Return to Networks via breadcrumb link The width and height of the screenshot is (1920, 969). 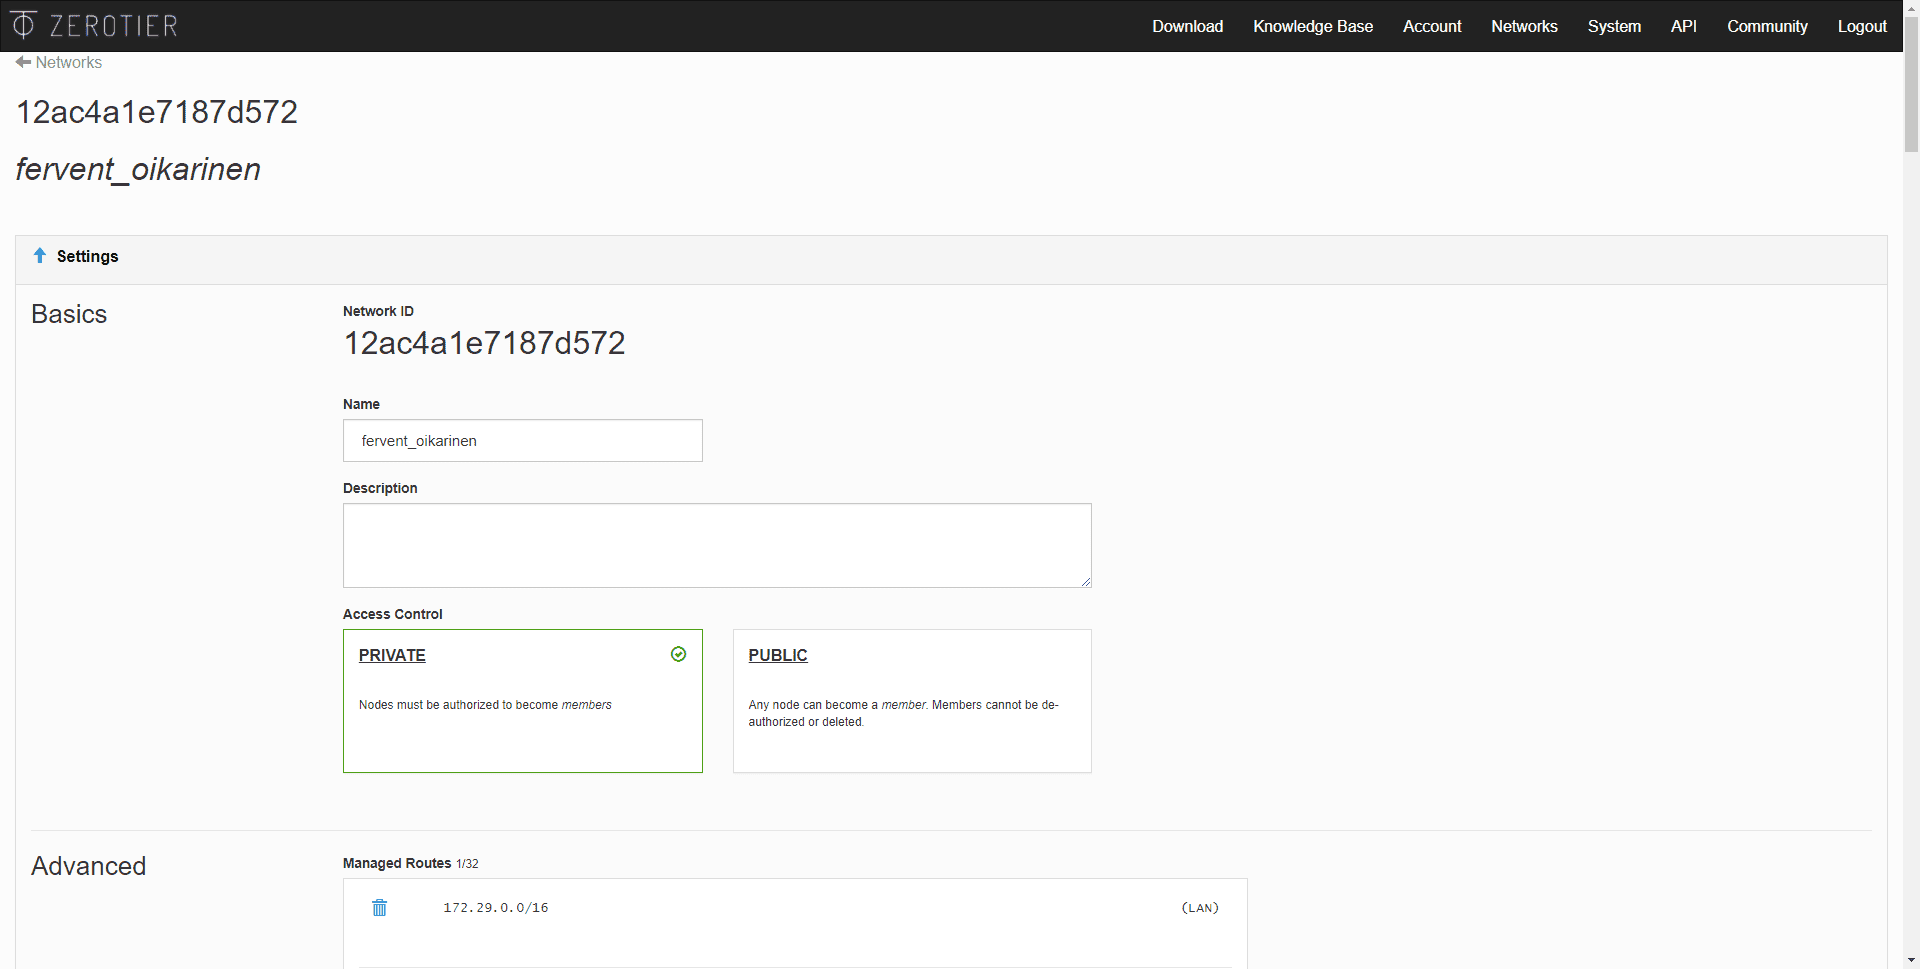pyautogui.click(x=69, y=62)
